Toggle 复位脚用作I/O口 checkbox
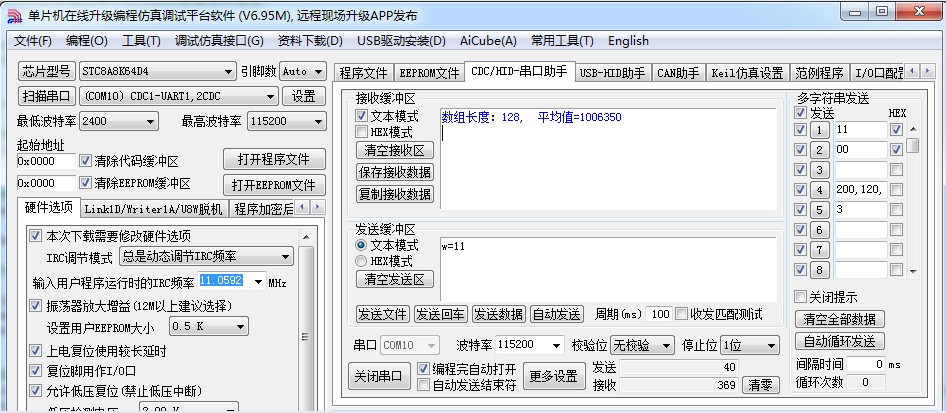The height and width of the screenshot is (413, 946). click(36, 371)
